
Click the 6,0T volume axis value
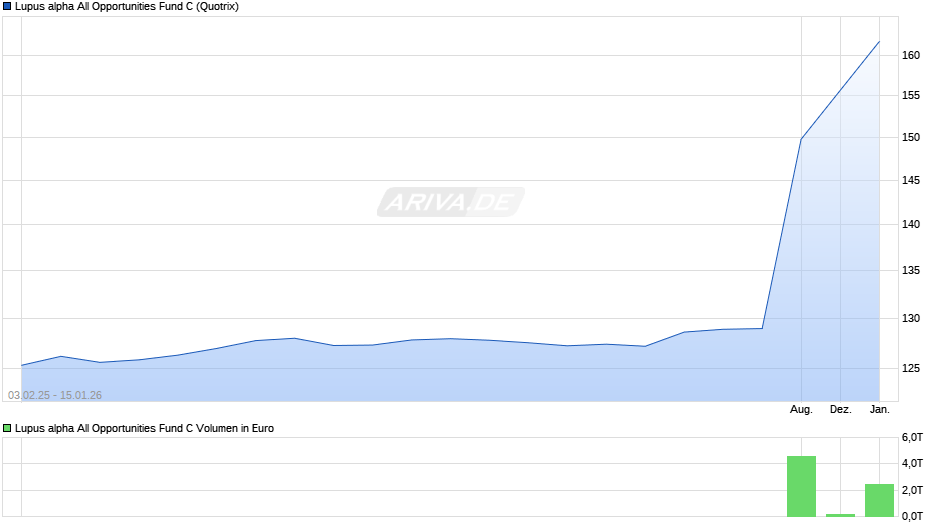coord(912,438)
